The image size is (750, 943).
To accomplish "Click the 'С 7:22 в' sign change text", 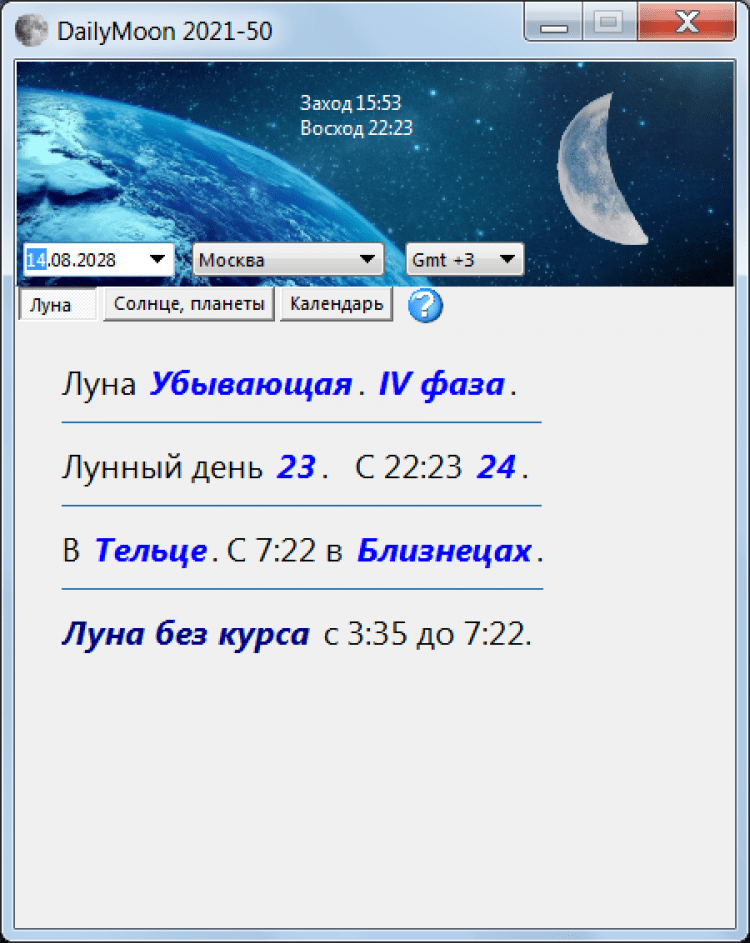I will [x=284, y=550].
